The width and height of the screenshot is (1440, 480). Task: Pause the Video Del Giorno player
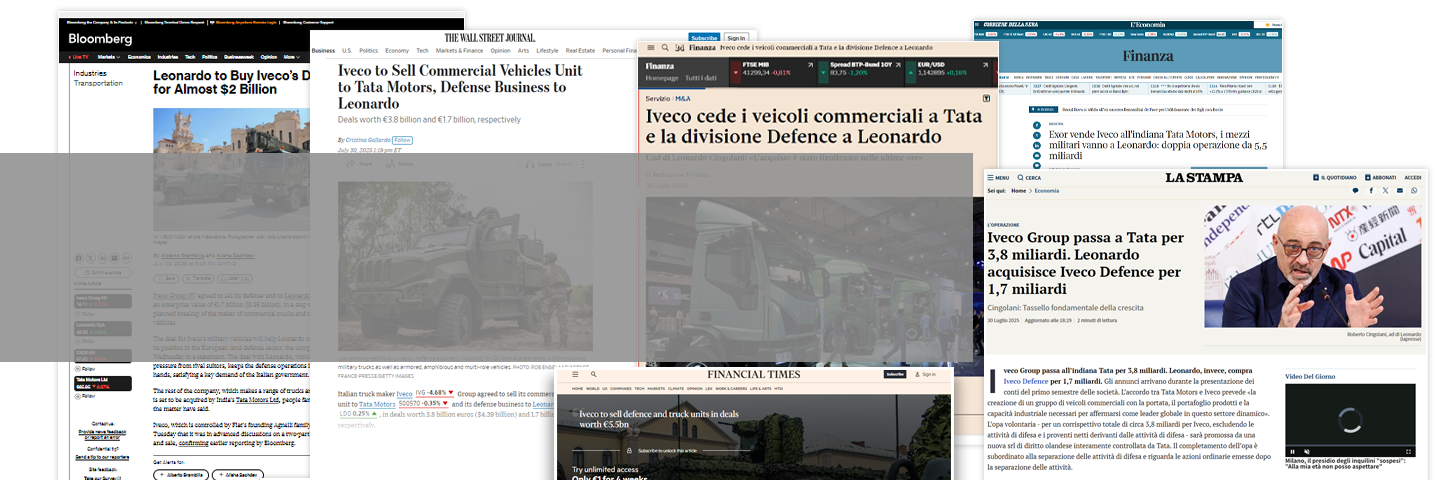1292,450
